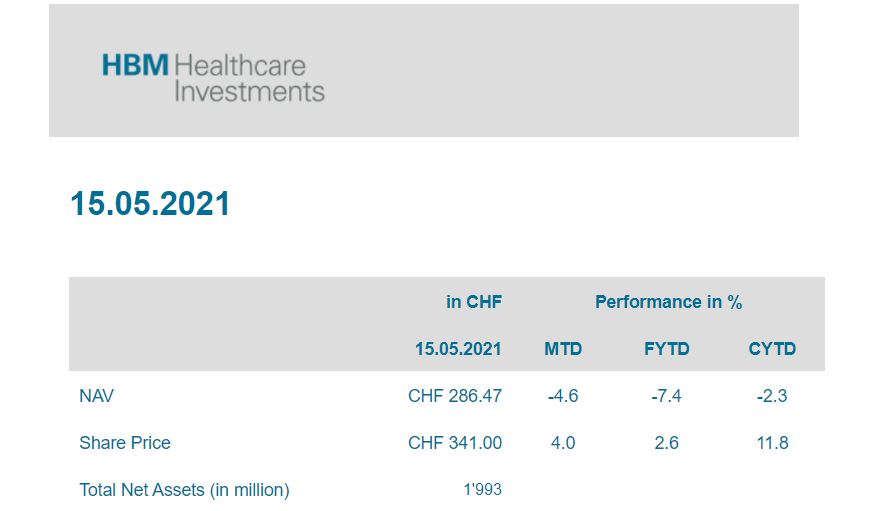Click the Share Price row label
Screen dimensions: 883x511
tap(125, 443)
